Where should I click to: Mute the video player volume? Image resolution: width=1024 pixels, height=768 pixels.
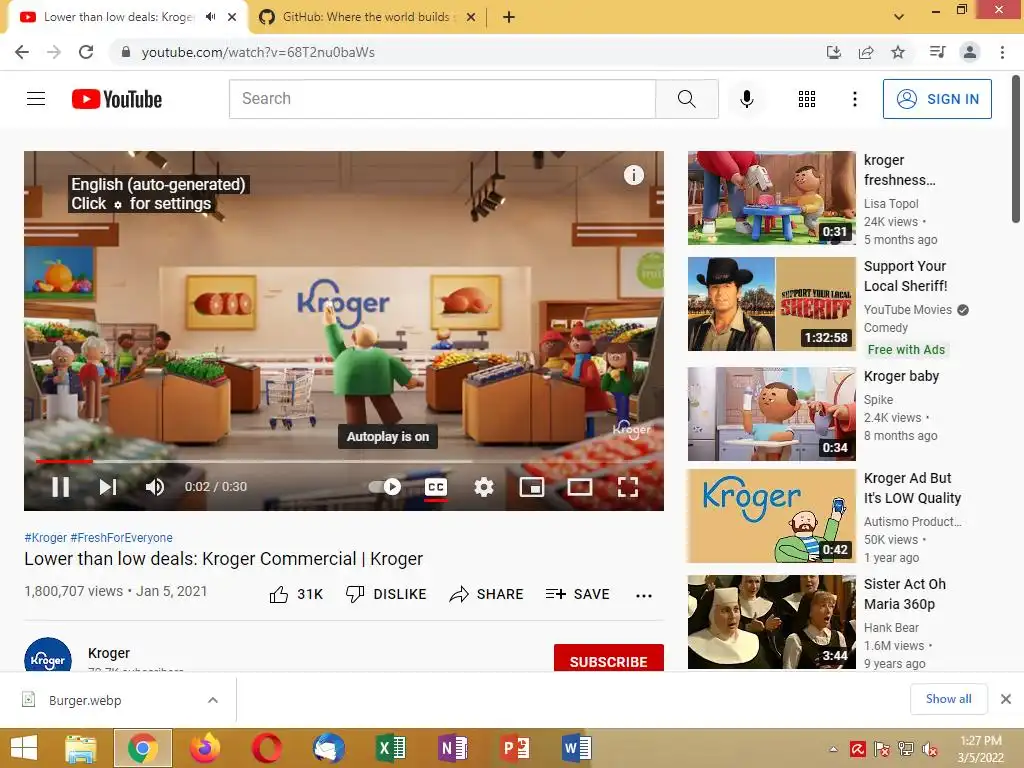(x=155, y=487)
